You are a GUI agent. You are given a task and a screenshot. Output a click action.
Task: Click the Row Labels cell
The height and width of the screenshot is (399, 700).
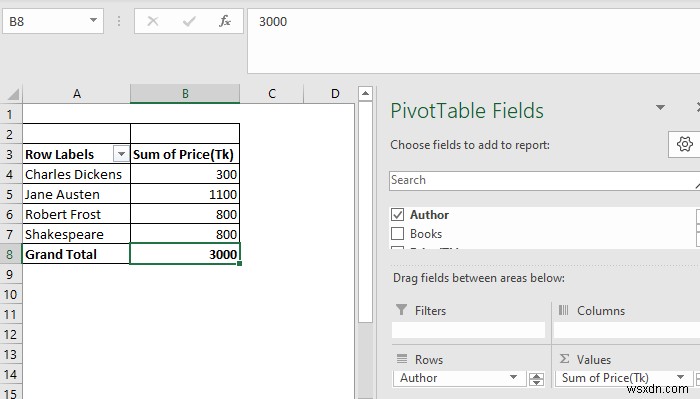(76, 154)
